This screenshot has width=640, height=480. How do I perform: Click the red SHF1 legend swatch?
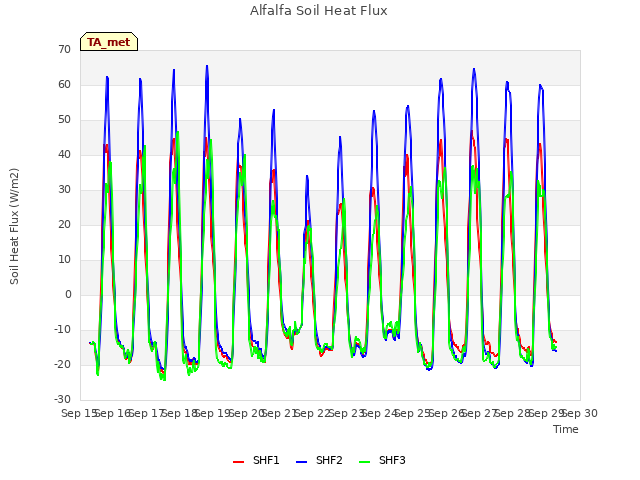click(x=238, y=462)
